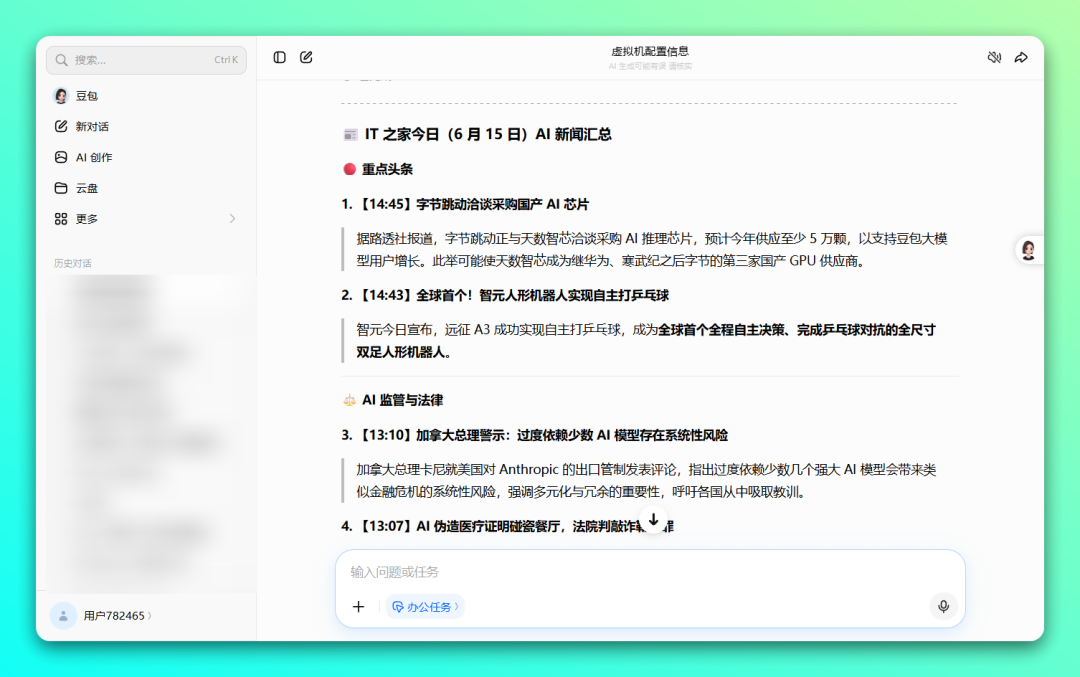
Task: Open the search box in sidebar
Action: 146,60
